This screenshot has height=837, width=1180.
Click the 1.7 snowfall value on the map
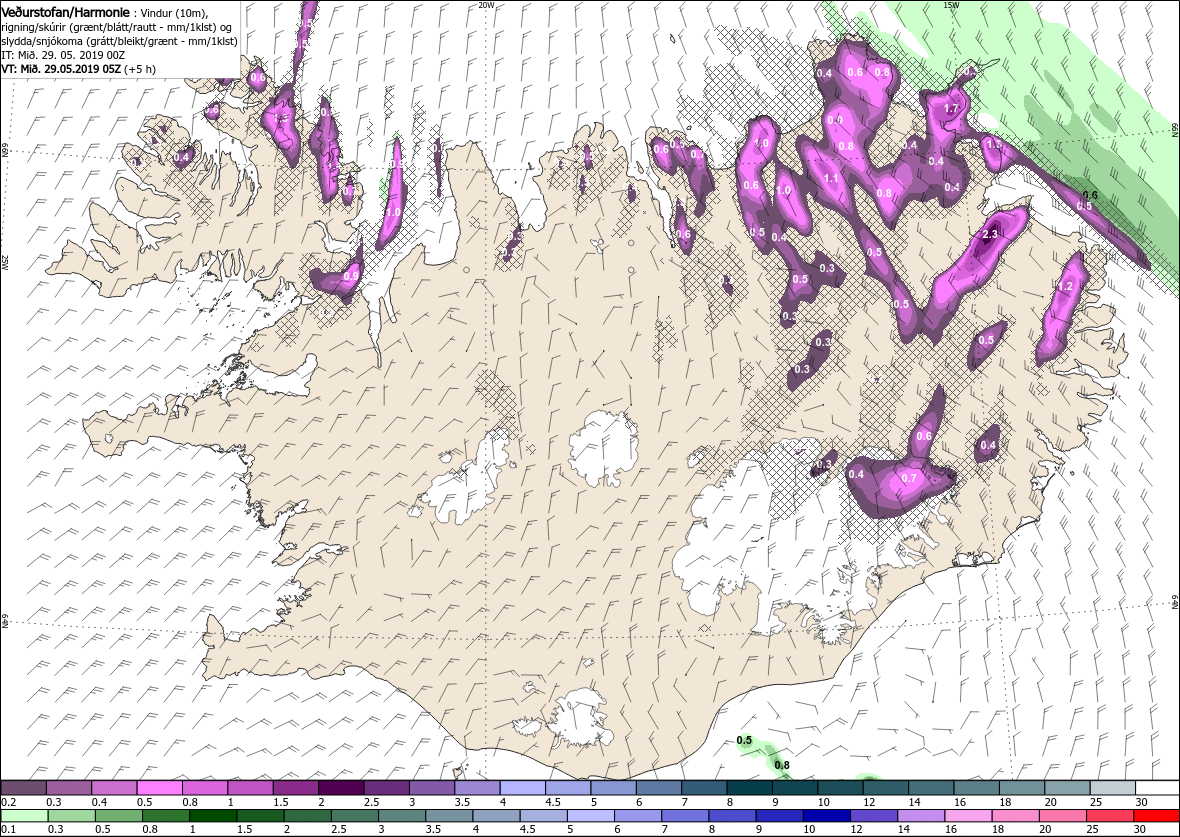[950, 108]
